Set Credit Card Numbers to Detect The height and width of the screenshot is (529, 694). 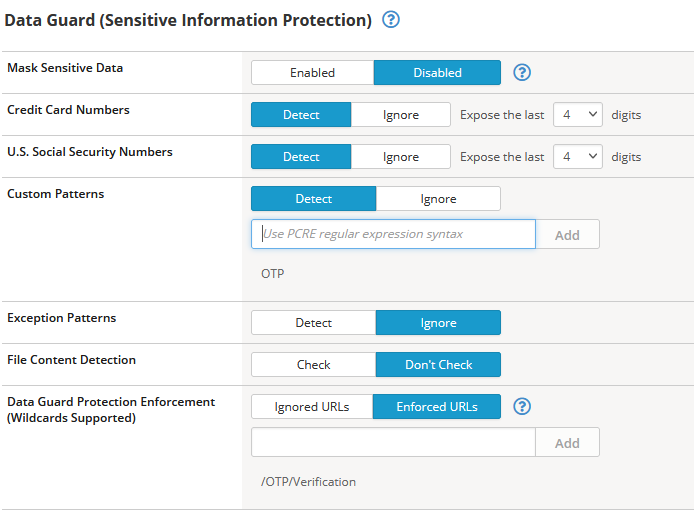click(x=301, y=114)
